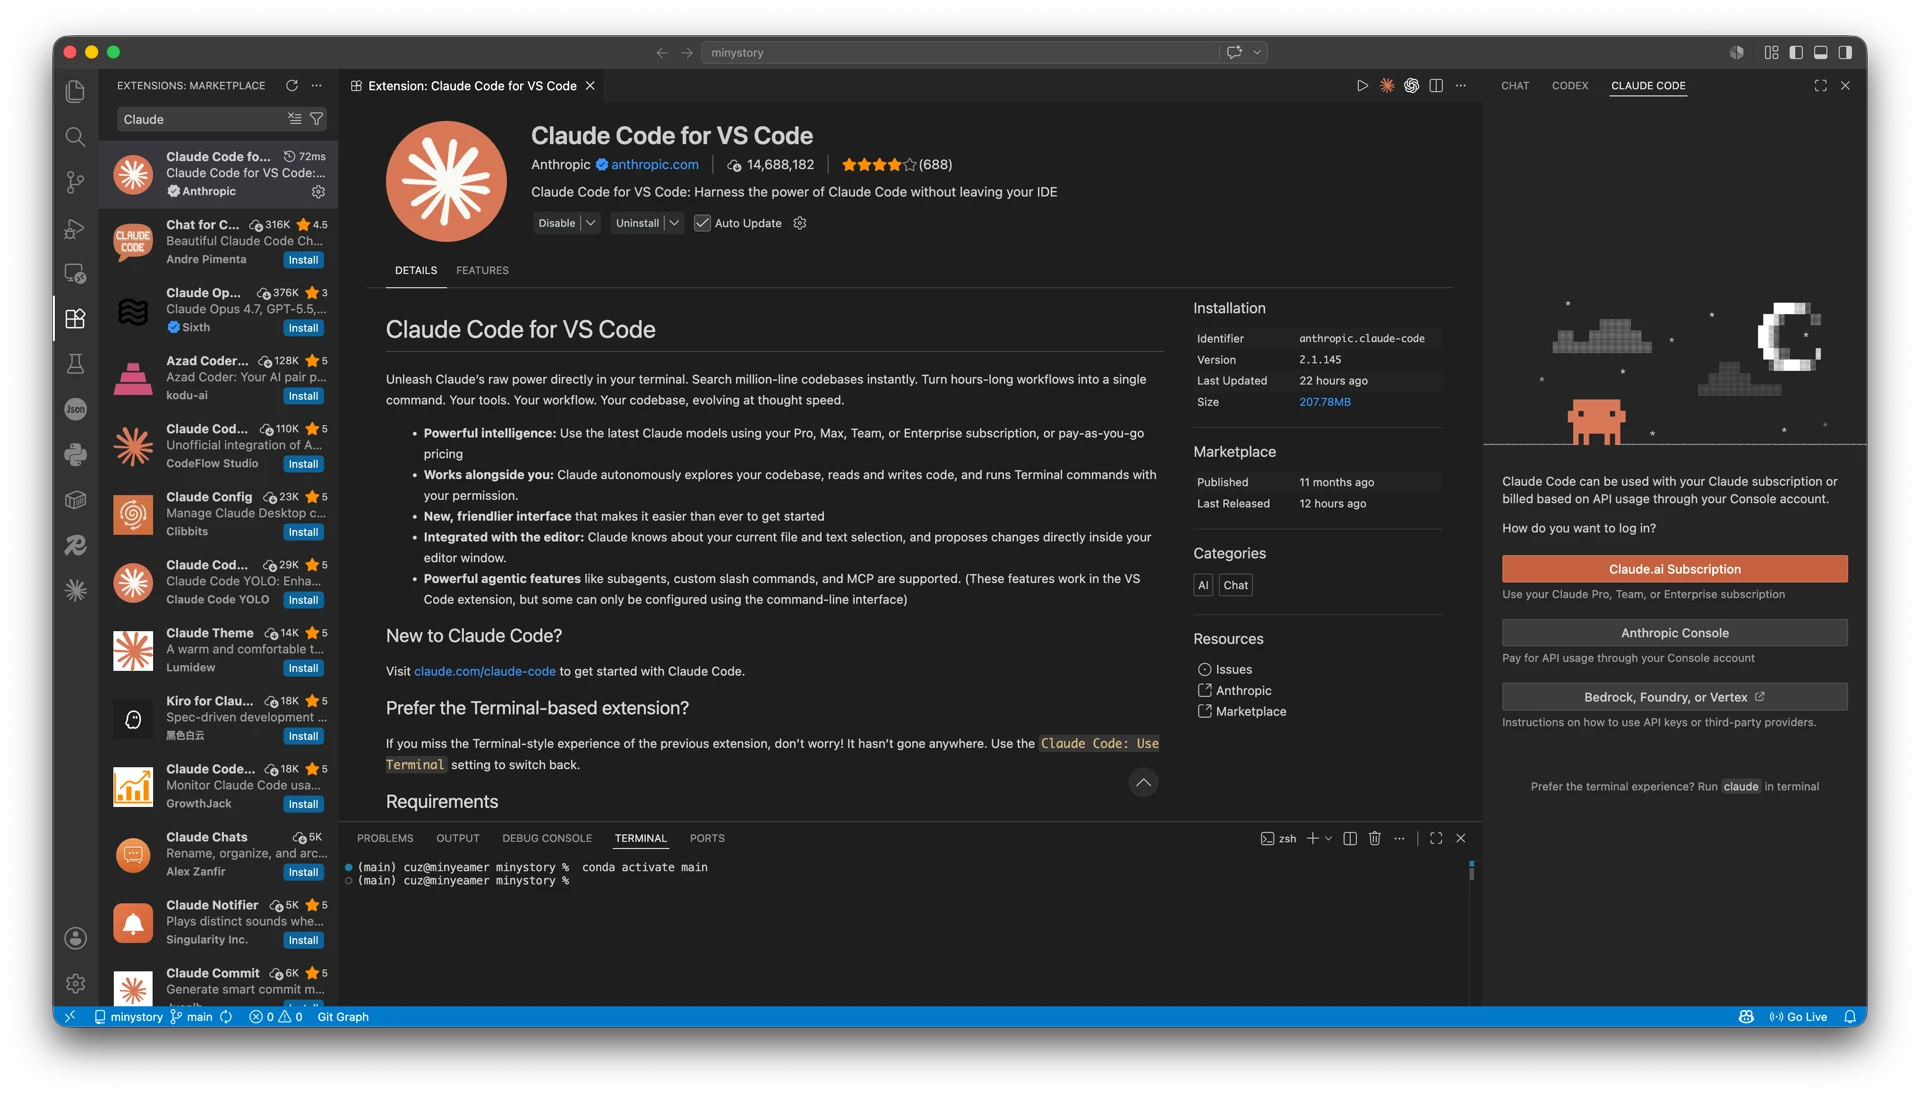The image size is (1920, 1097).
Task: Open the Output panel tab
Action: pos(458,839)
